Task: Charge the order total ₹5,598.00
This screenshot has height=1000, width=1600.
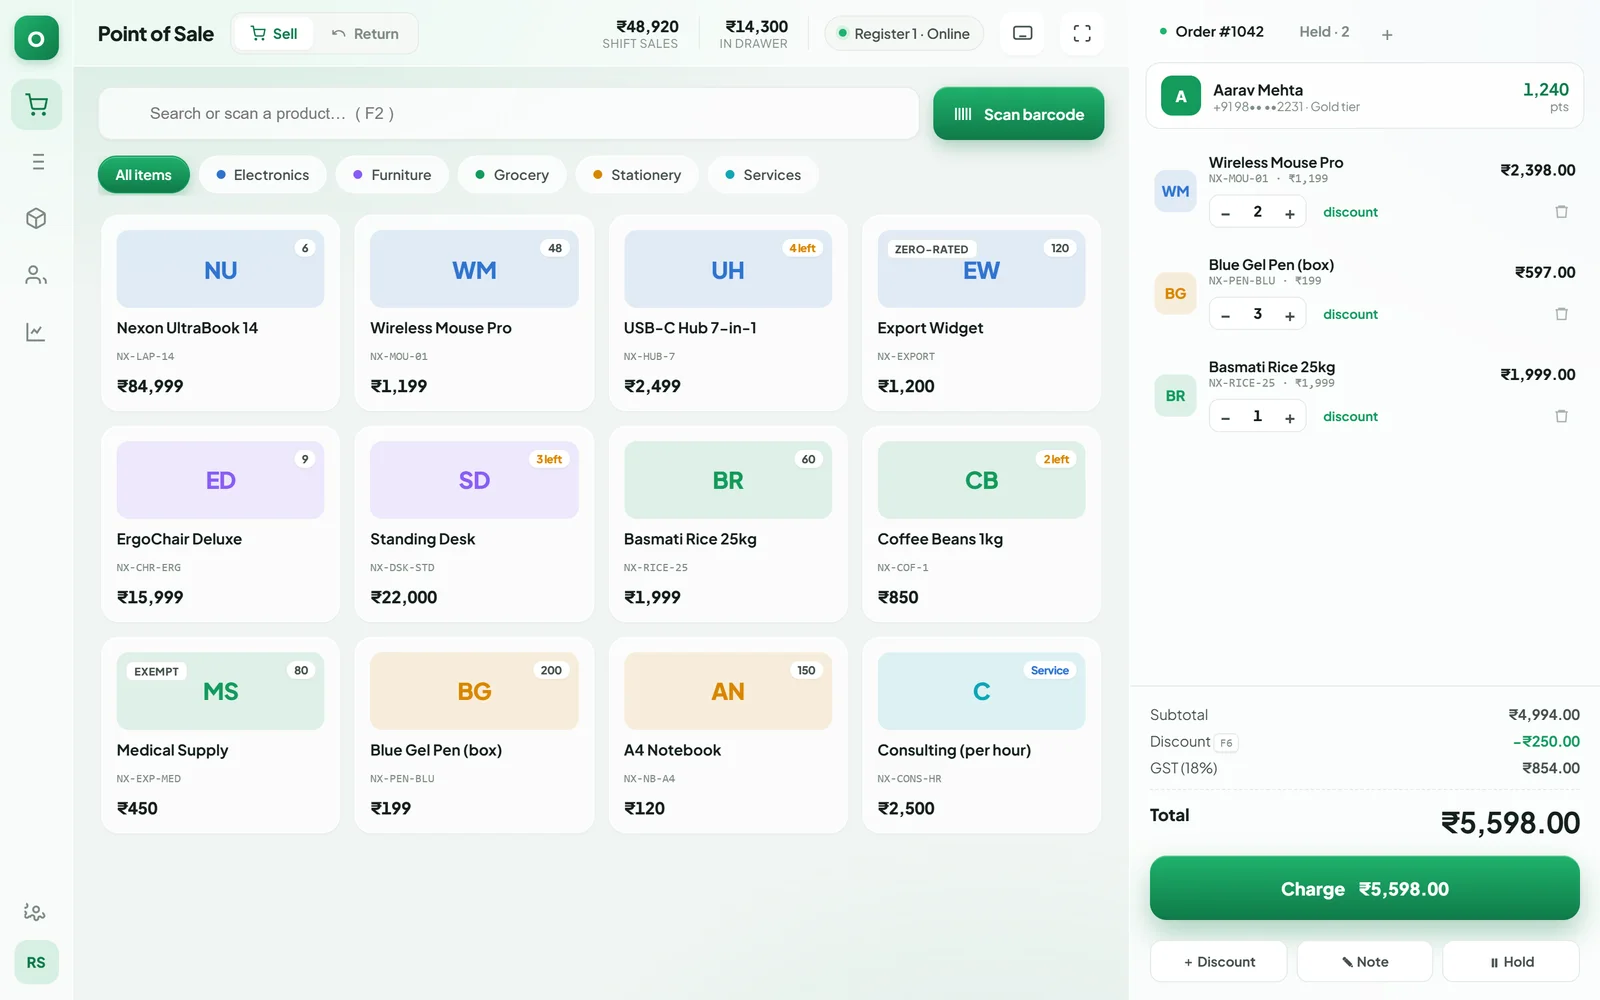Action: point(1364,888)
